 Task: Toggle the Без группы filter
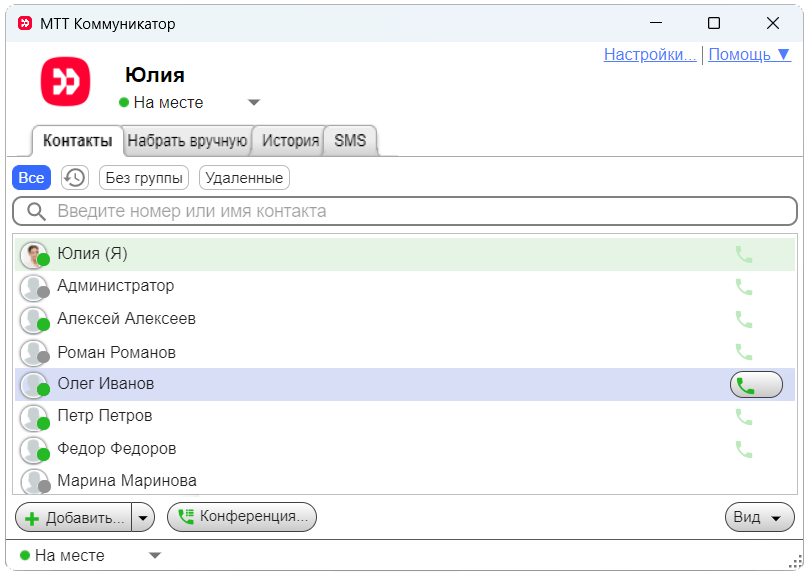tap(144, 178)
